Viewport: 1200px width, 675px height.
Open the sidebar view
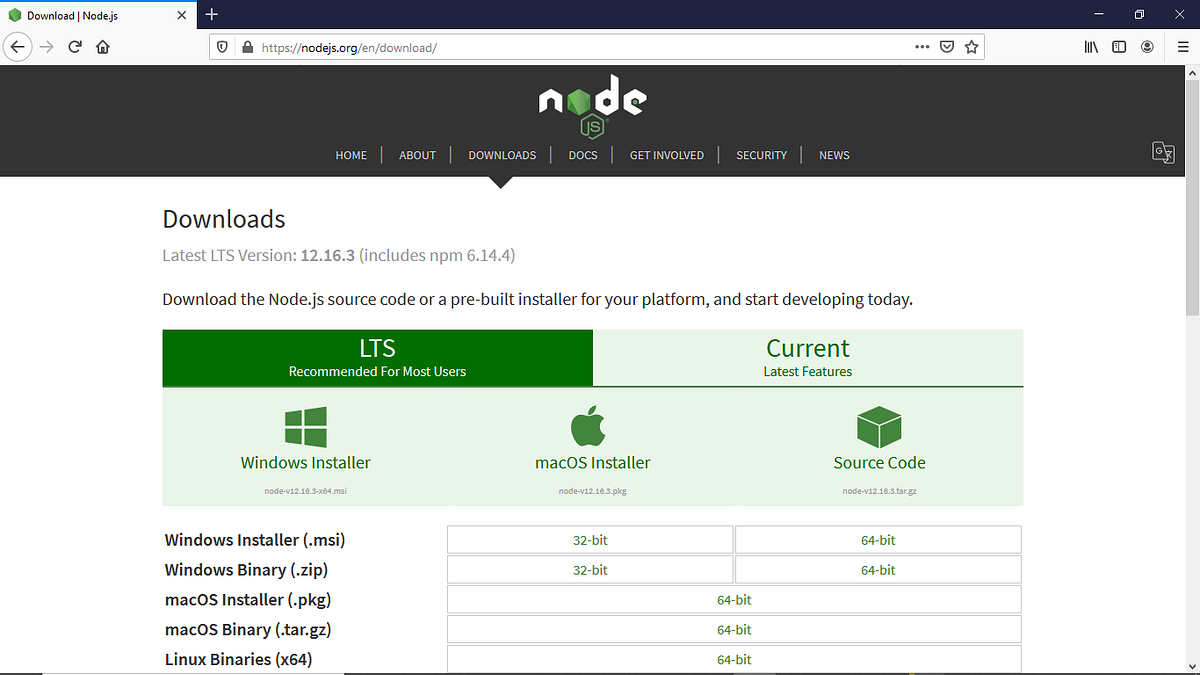point(1119,46)
